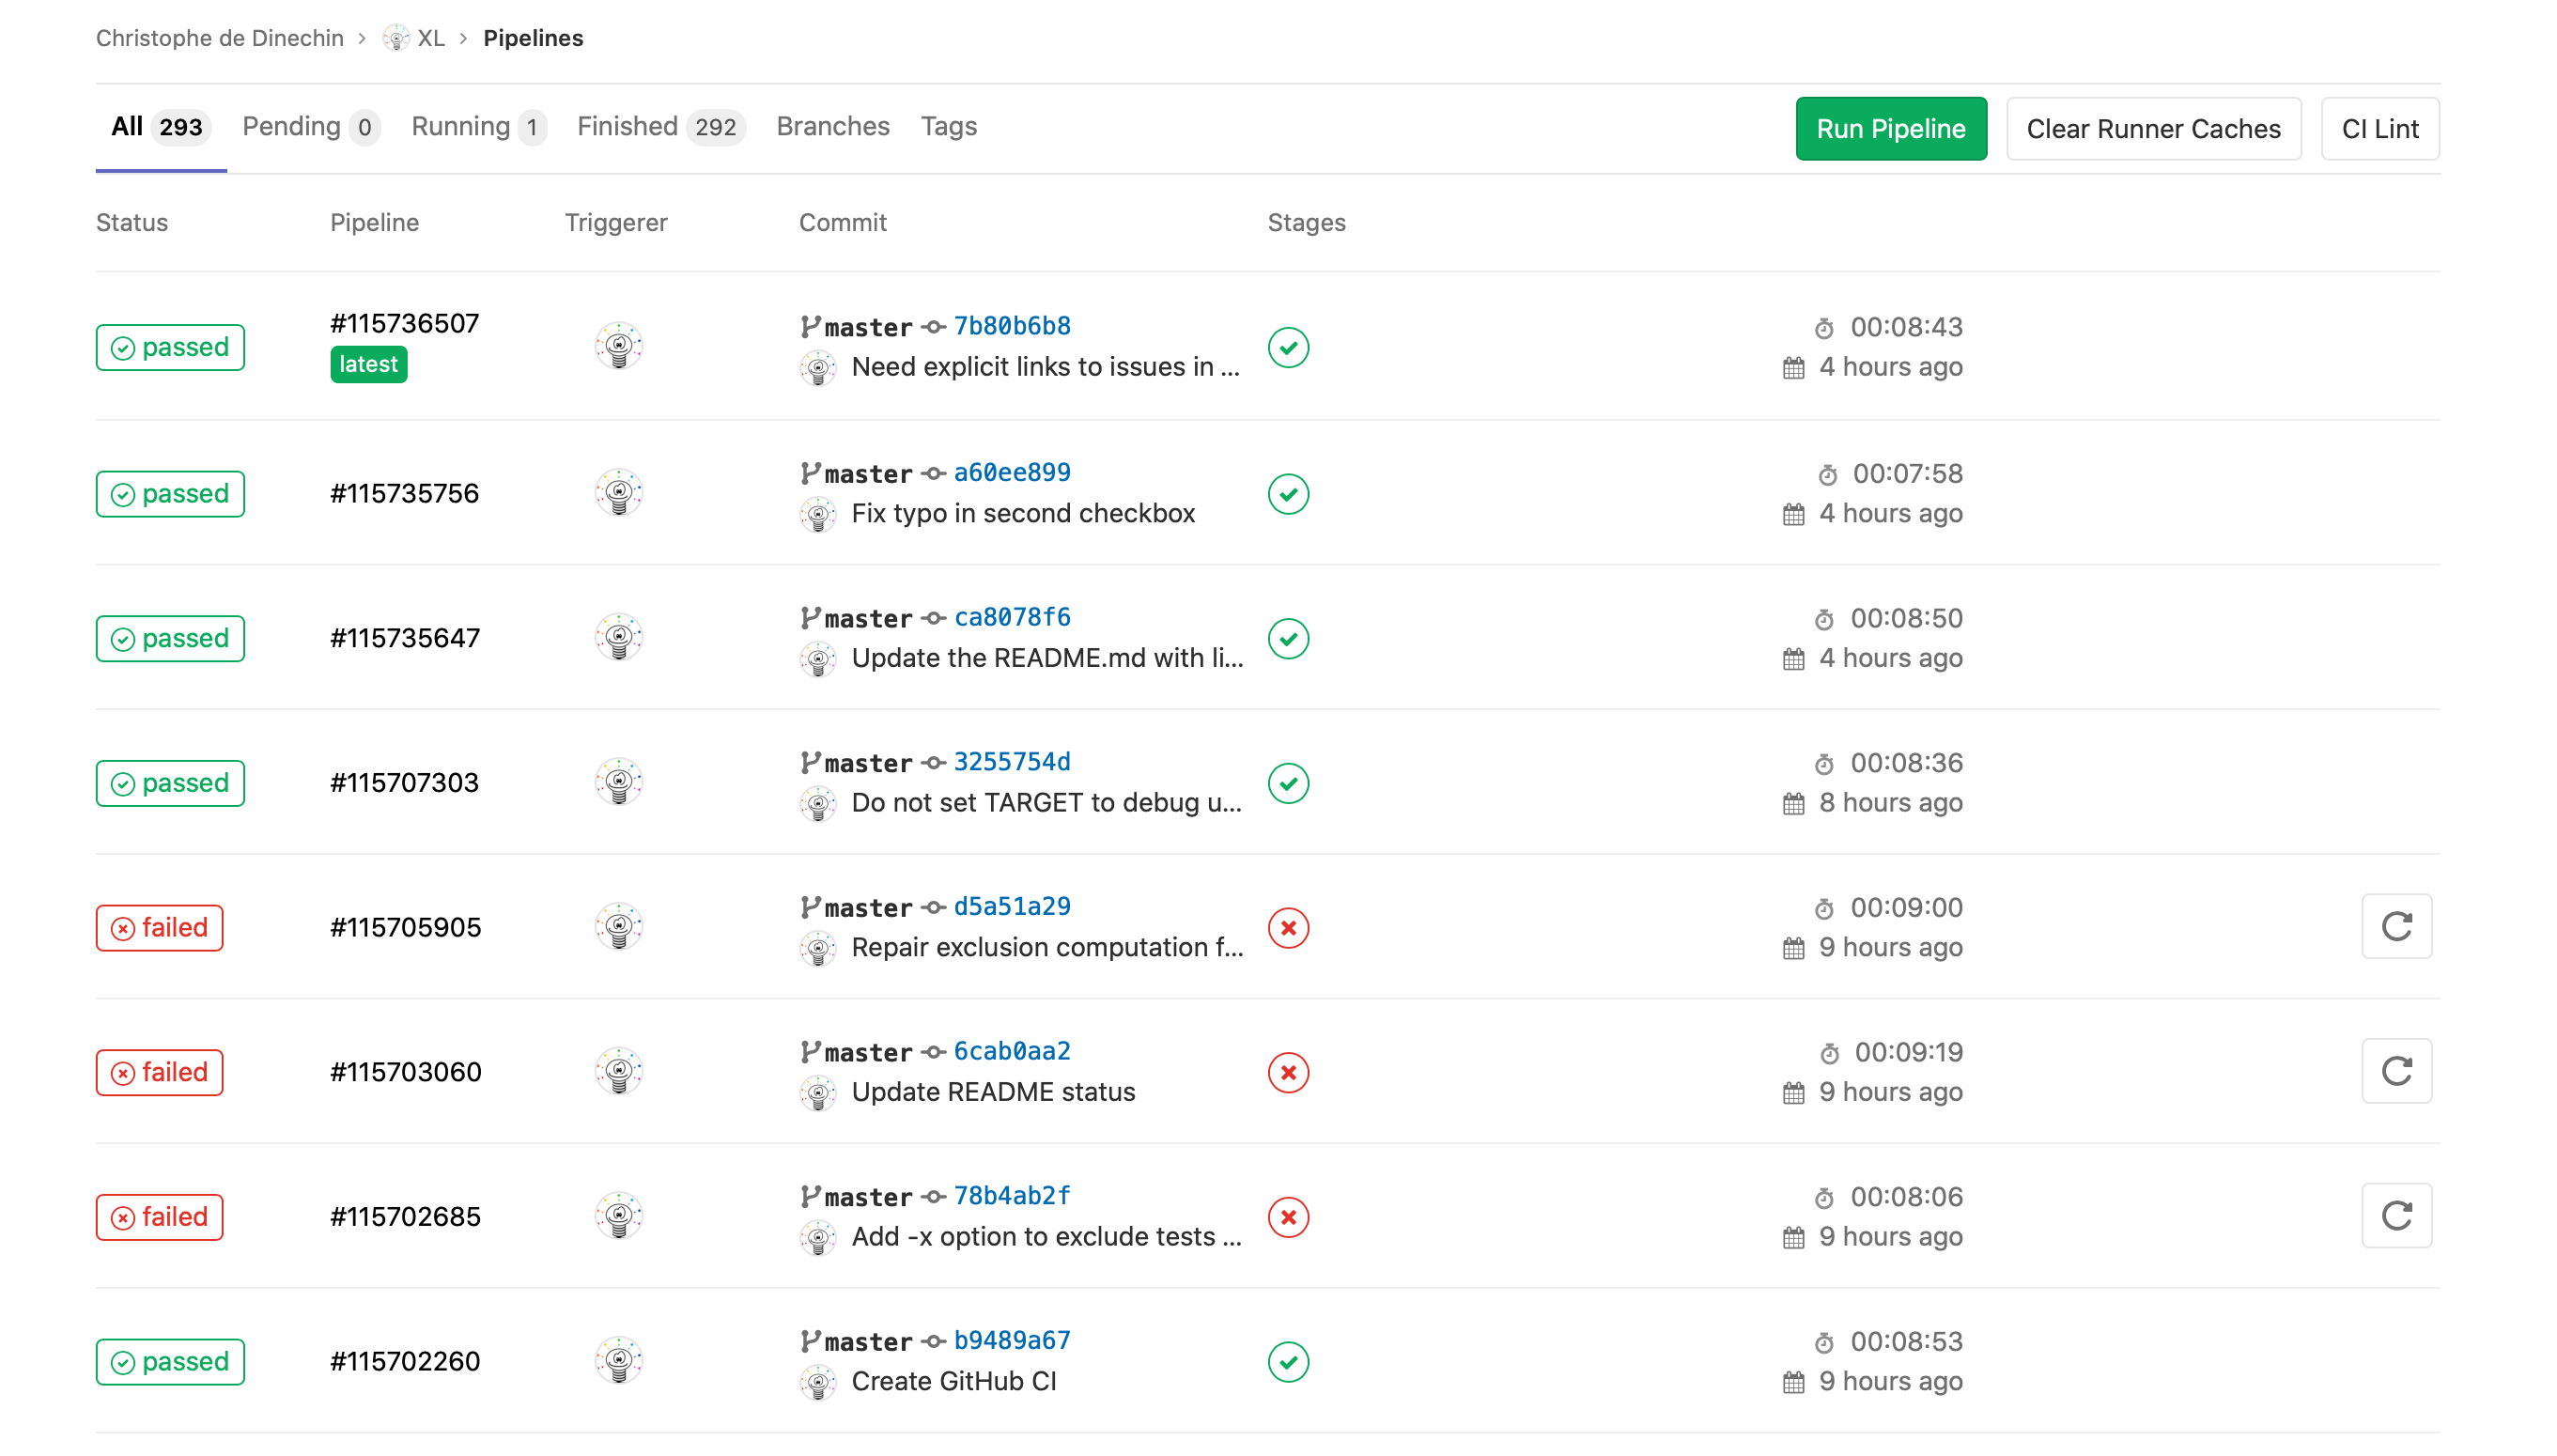Open 'Repair exclusion computation f...' commit message
The image size is (2557, 1456).
[x=1047, y=947]
